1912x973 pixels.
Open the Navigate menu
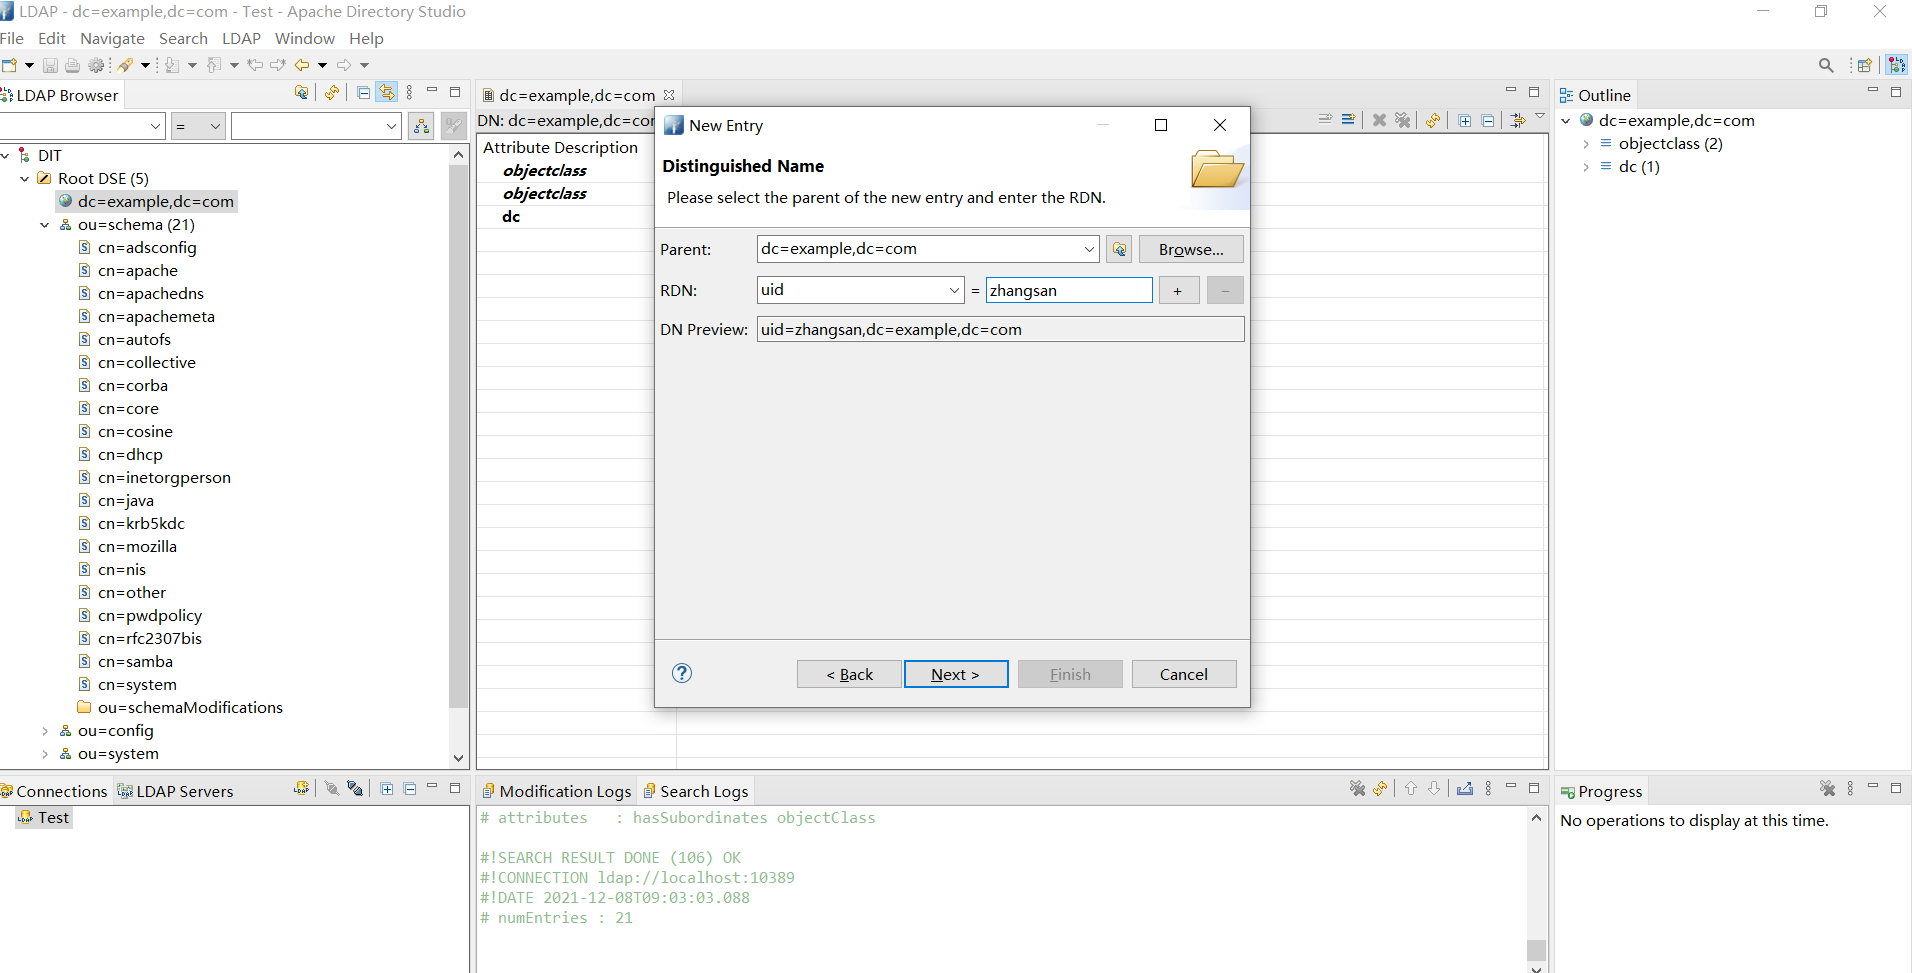click(112, 38)
